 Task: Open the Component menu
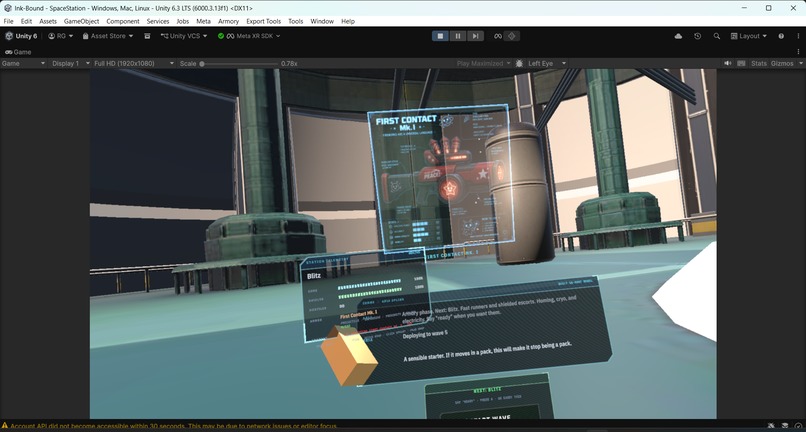tap(123, 21)
